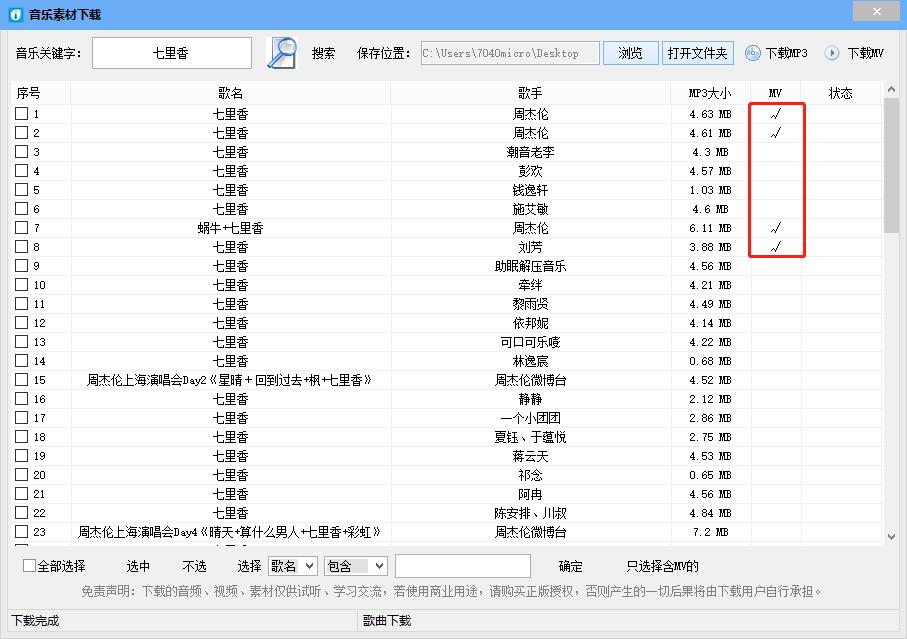Click the 搜索 search button
The image size is (907, 639).
point(322,52)
